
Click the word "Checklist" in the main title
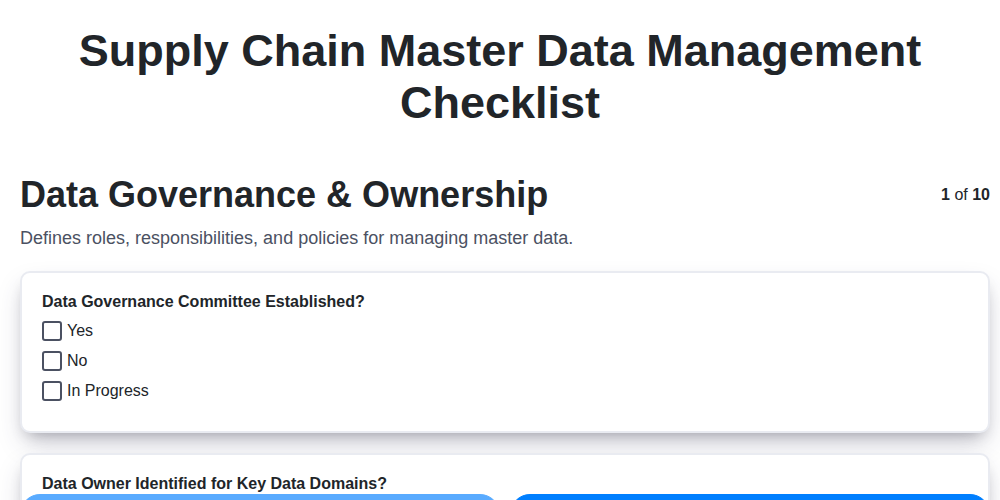point(500,103)
